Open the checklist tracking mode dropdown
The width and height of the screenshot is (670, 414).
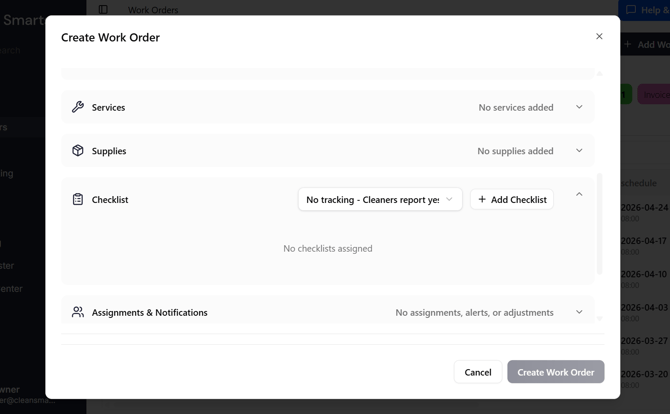[380, 199]
